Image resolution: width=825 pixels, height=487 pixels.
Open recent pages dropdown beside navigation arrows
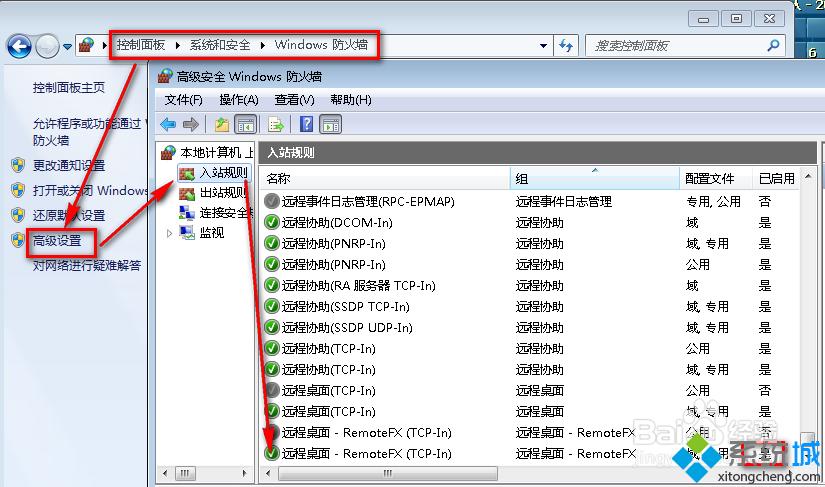(x=67, y=46)
